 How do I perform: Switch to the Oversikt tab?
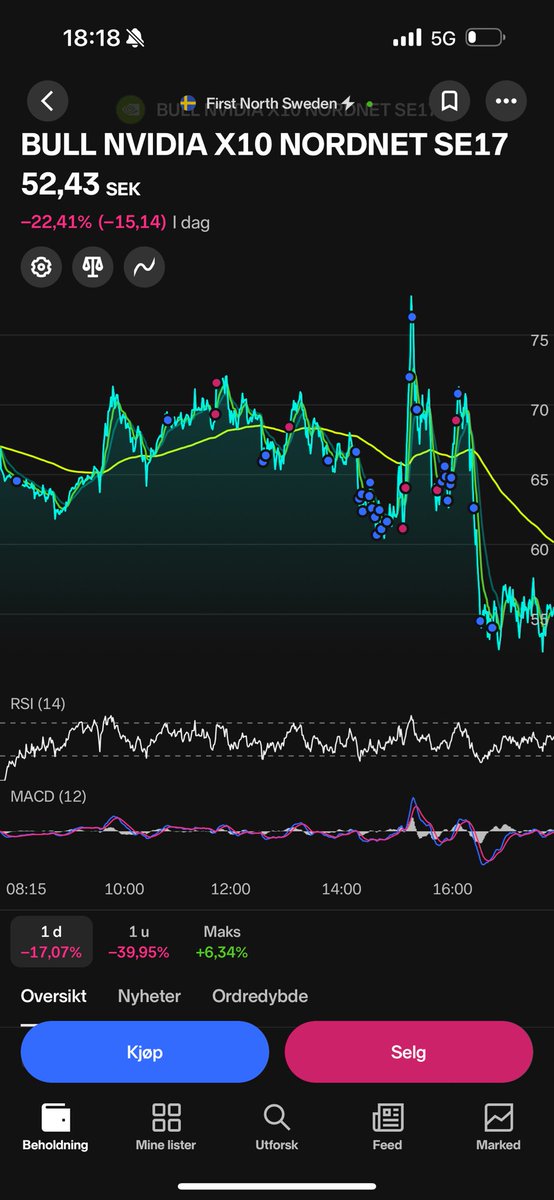[x=54, y=996]
